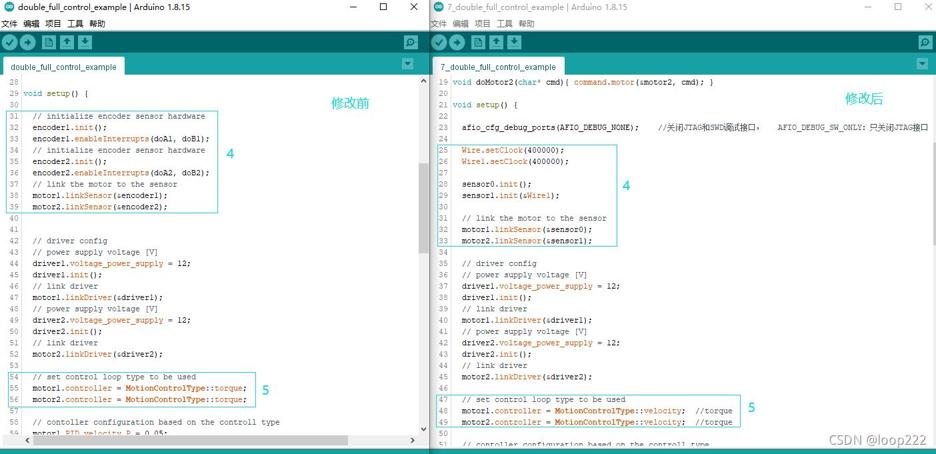Open 文件 menu in right Arduino window
The width and height of the screenshot is (936, 454).
[438, 24]
